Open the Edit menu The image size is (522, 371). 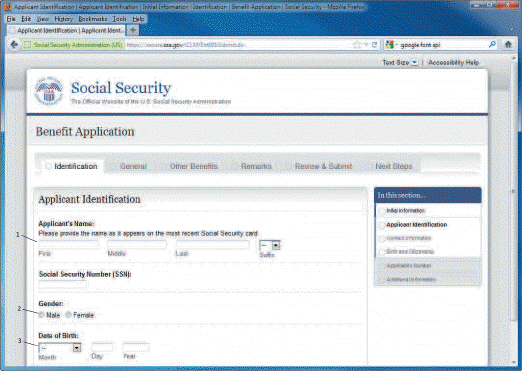pos(26,19)
